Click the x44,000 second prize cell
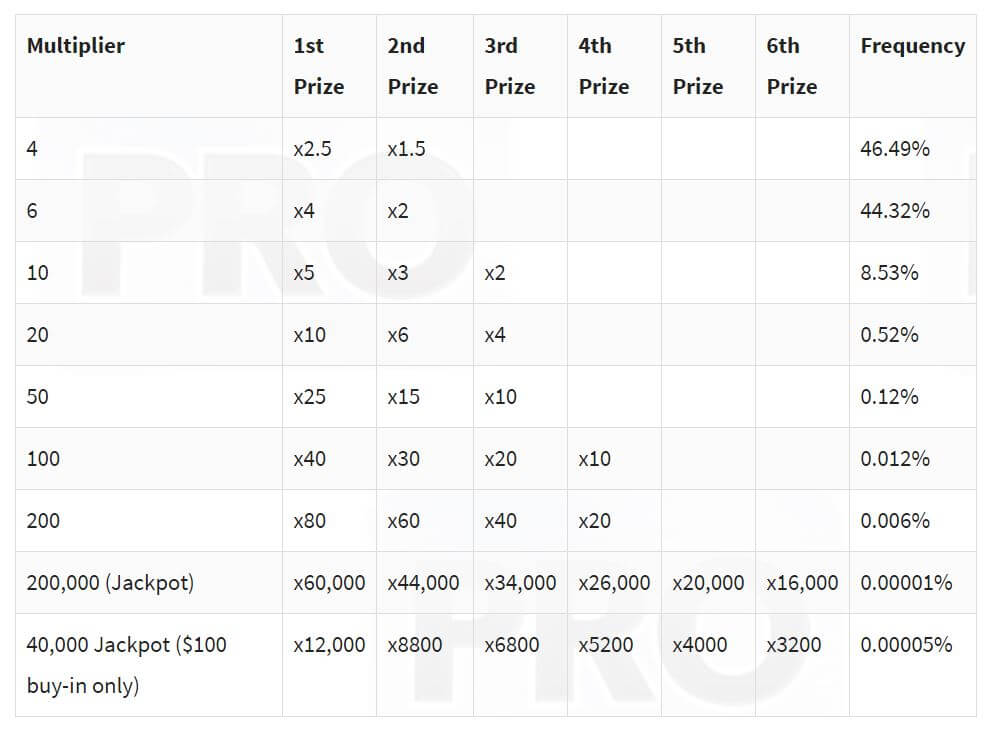Screen dimensions: 997x732 (x=424, y=583)
